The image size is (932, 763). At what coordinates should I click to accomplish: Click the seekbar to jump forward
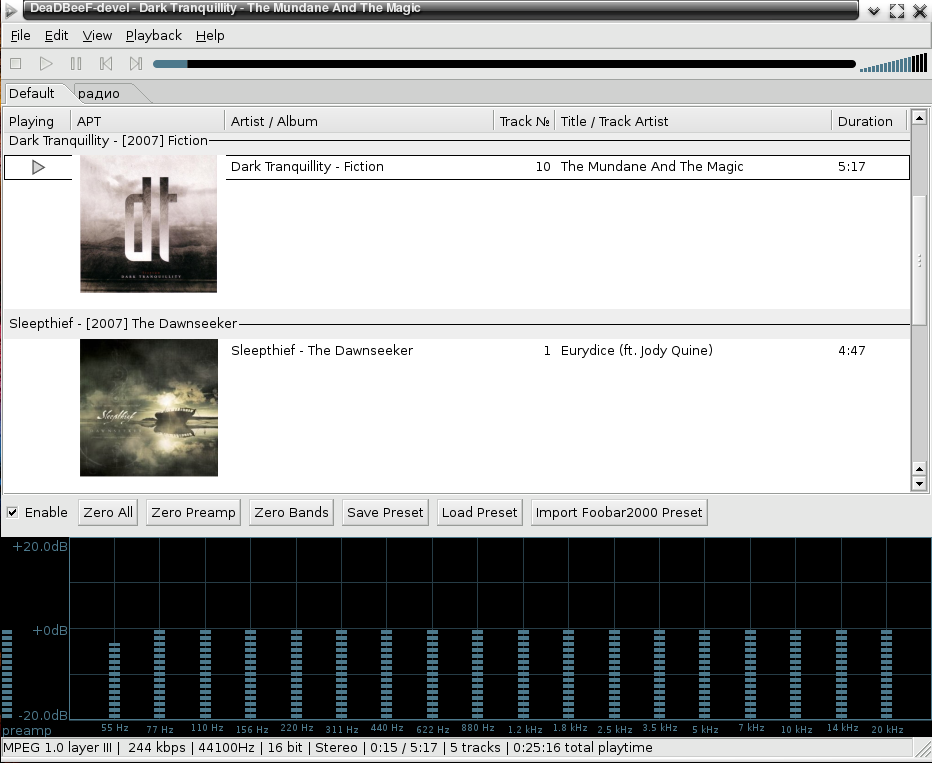pyautogui.click(x=500, y=63)
